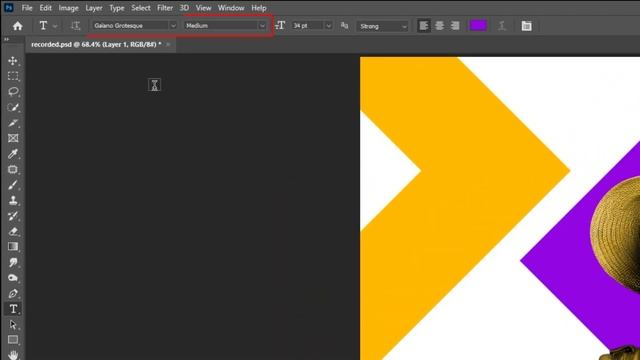Screen dimensions: 640x360
Task: Open the File menu
Action: (x=27, y=8)
